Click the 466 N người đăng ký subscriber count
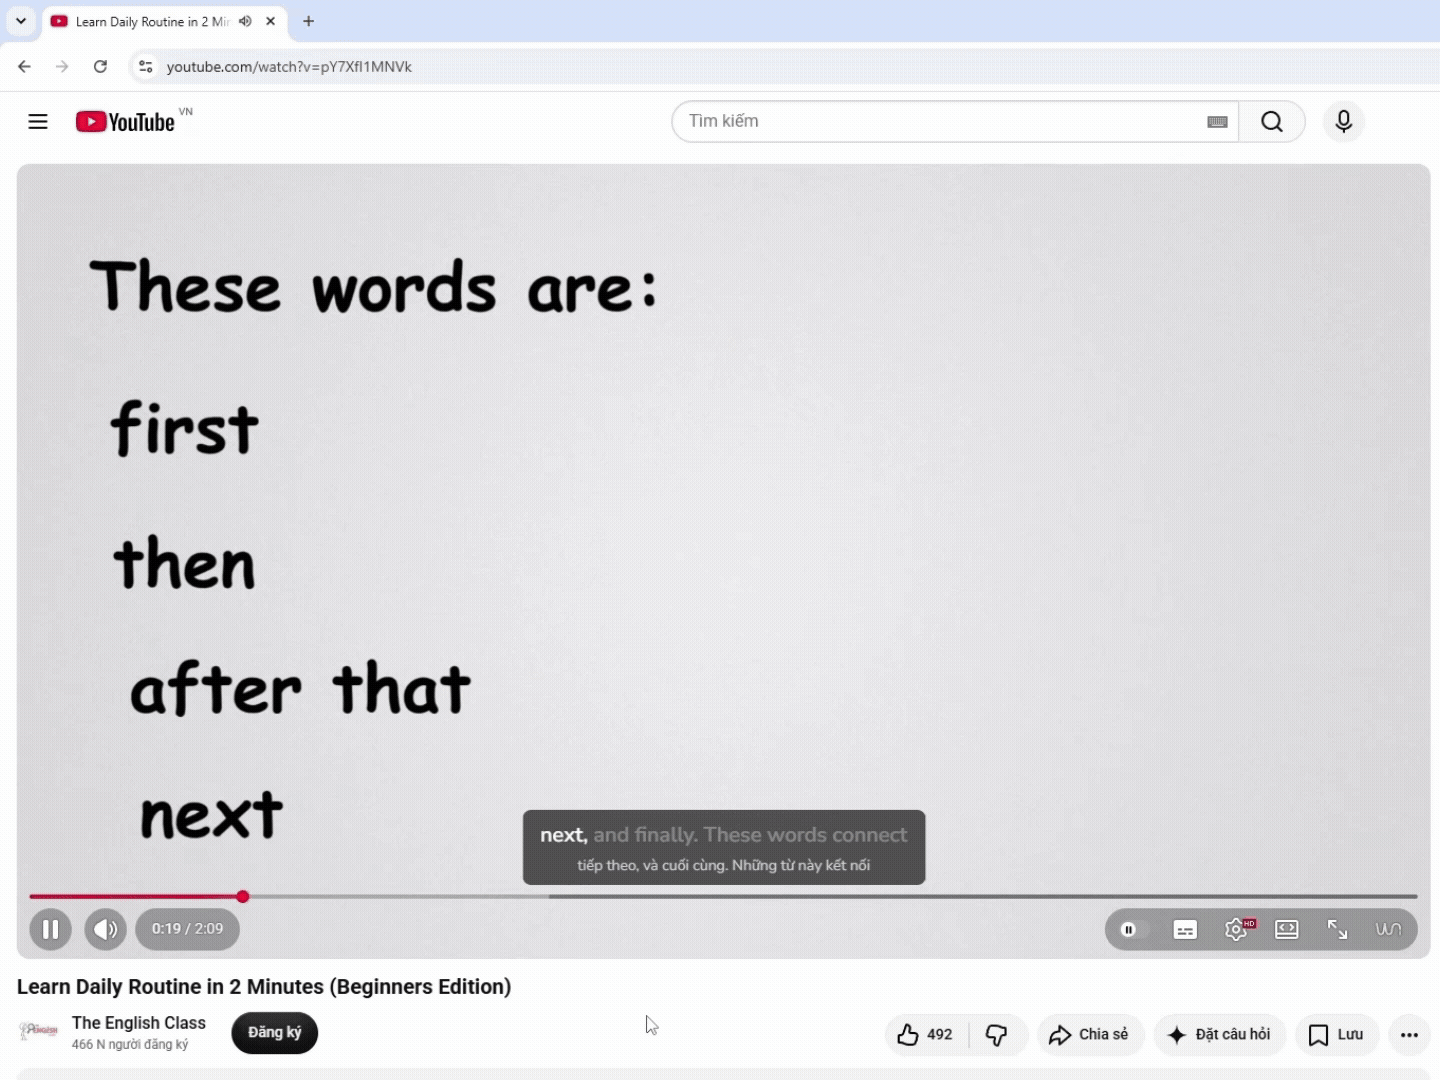 coord(130,1045)
